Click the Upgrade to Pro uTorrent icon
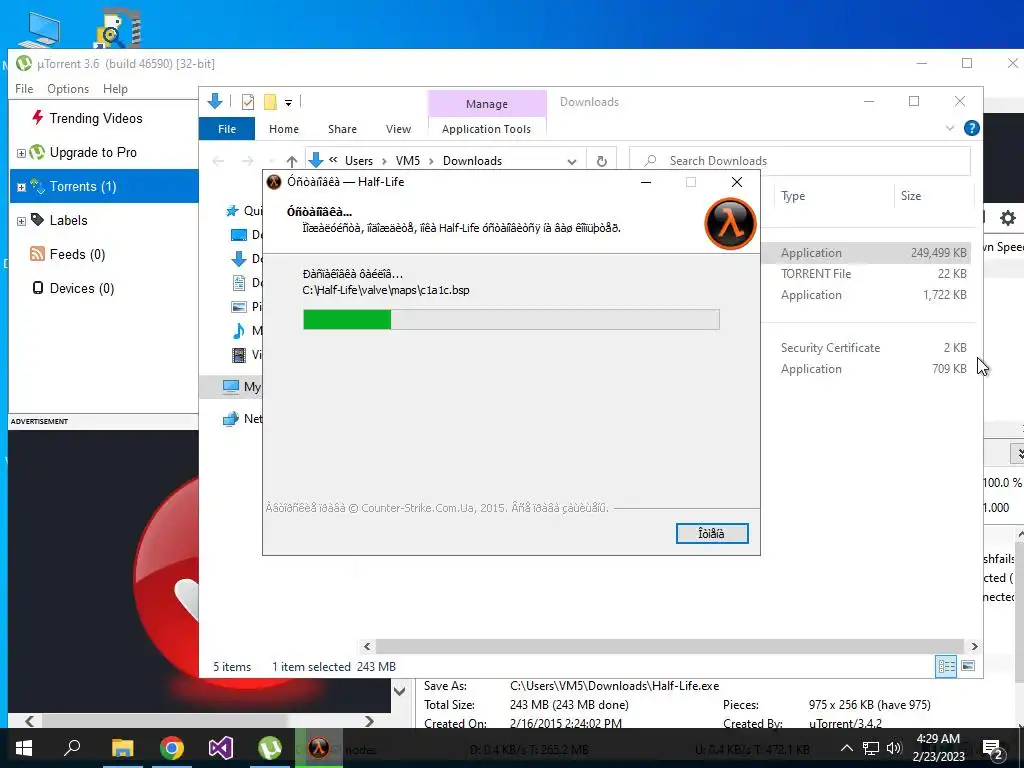This screenshot has width=1024, height=768. click(x=37, y=152)
